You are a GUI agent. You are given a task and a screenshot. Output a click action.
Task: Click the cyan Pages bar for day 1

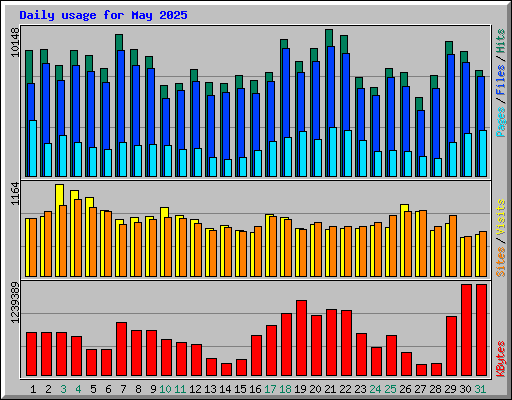(33, 148)
